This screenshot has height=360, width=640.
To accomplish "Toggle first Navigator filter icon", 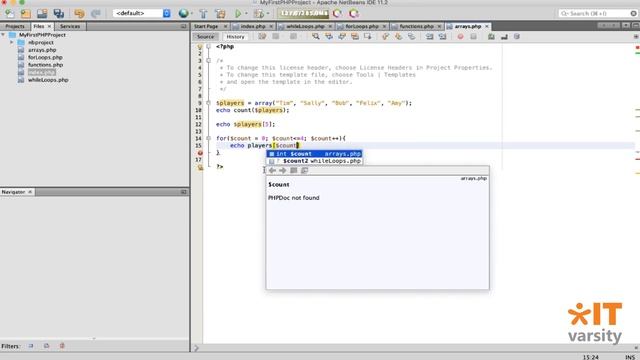I will click(x=31, y=346).
